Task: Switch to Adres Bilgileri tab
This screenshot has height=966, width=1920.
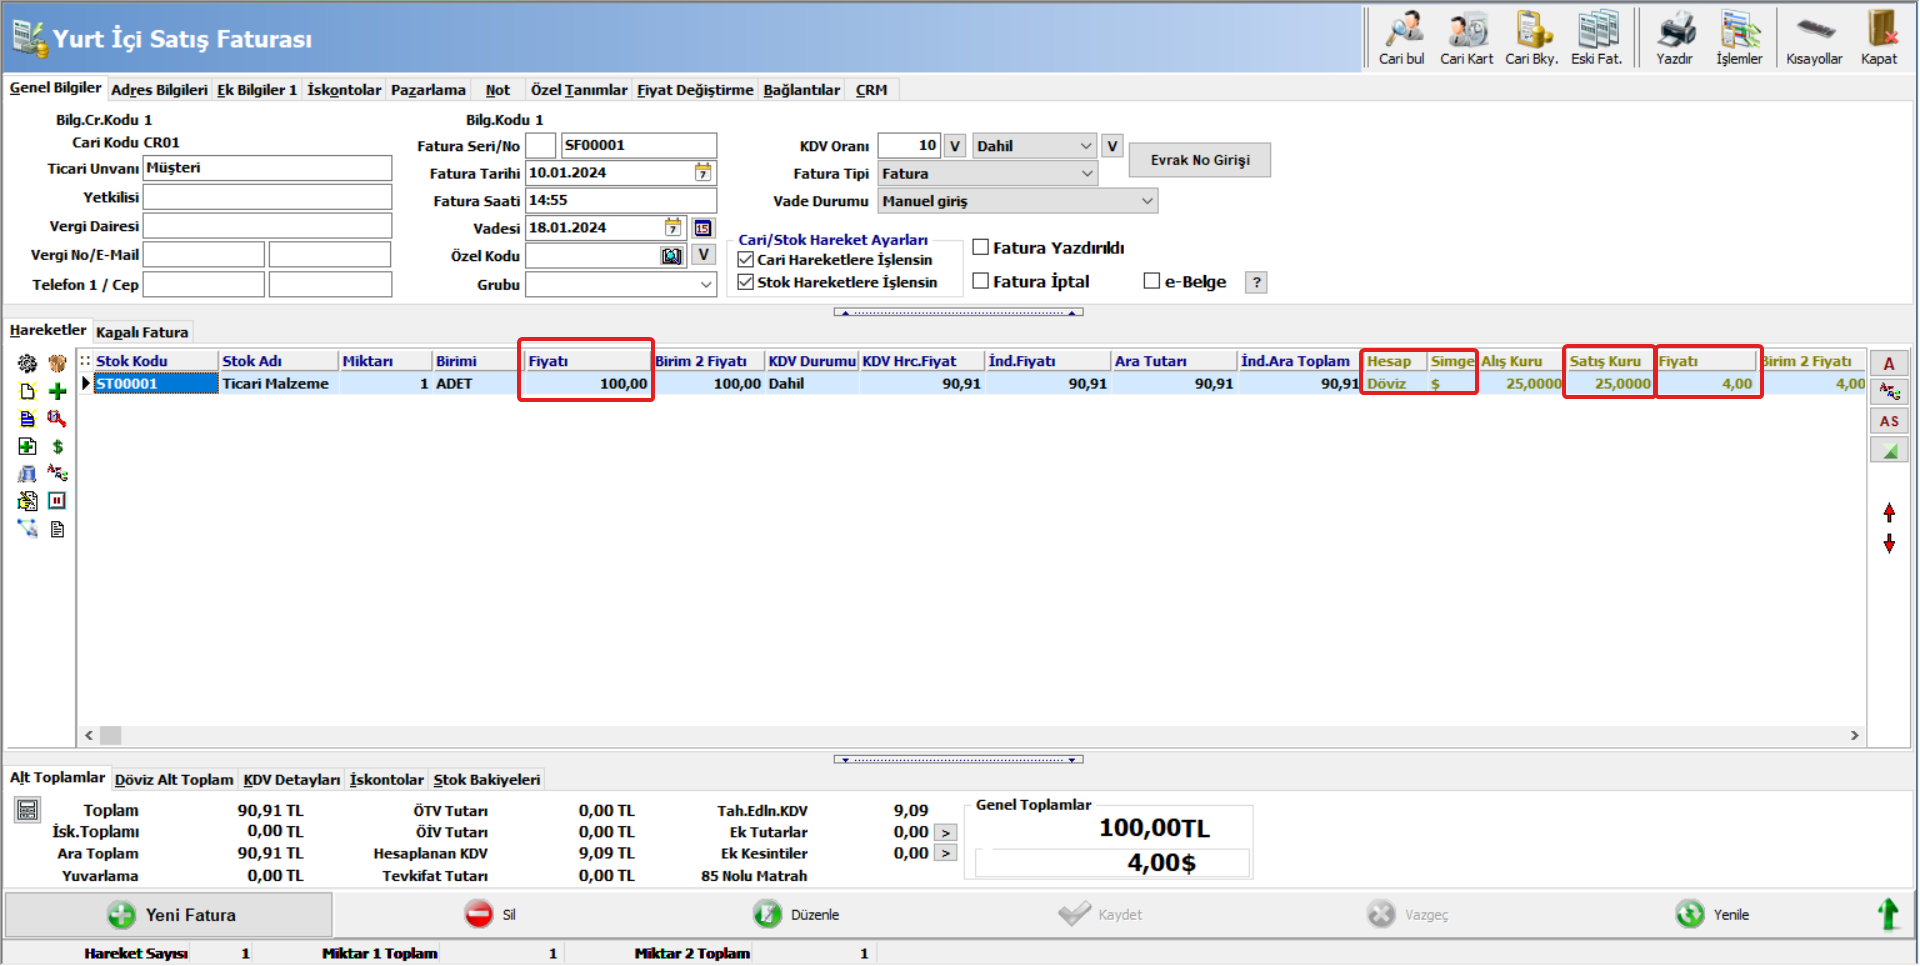Action: (159, 90)
